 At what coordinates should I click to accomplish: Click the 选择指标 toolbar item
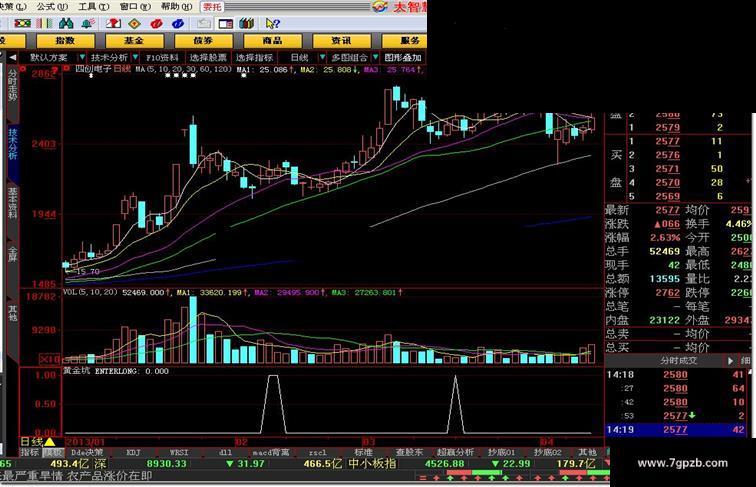click(x=255, y=57)
